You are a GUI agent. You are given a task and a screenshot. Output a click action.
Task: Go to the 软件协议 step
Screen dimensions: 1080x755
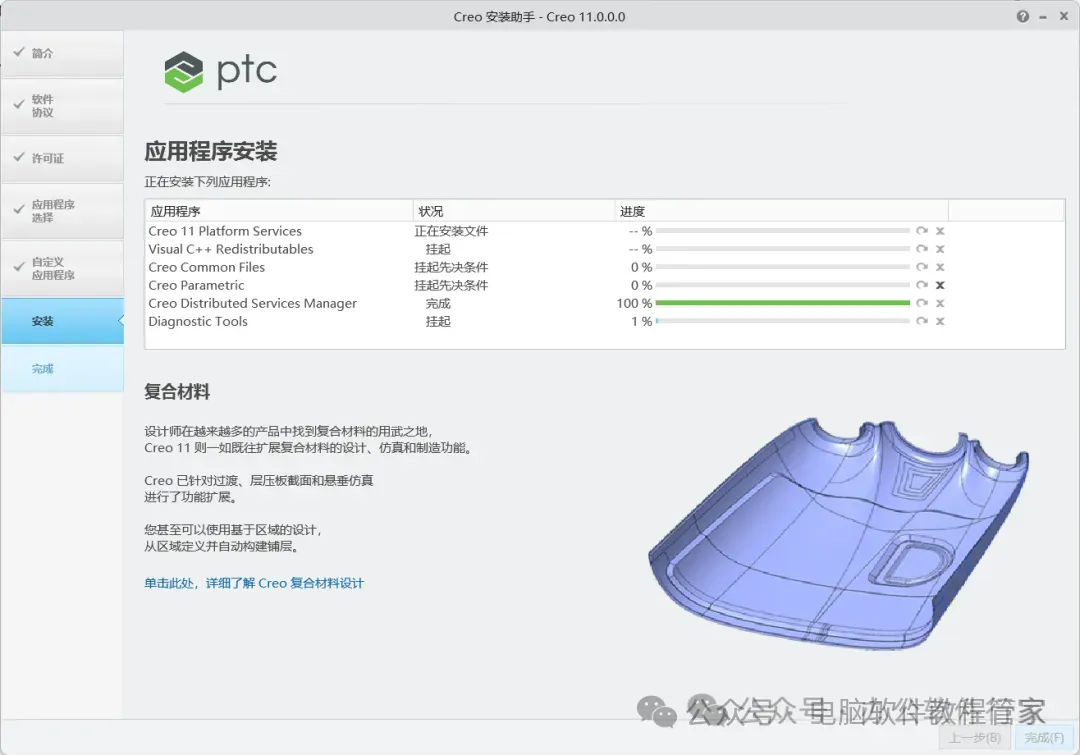point(63,105)
